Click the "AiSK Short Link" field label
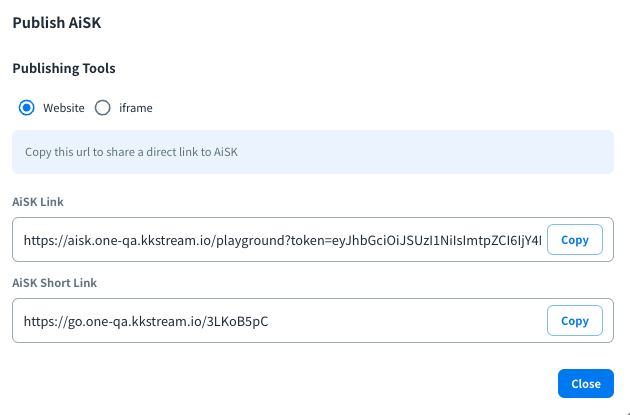 point(54,282)
